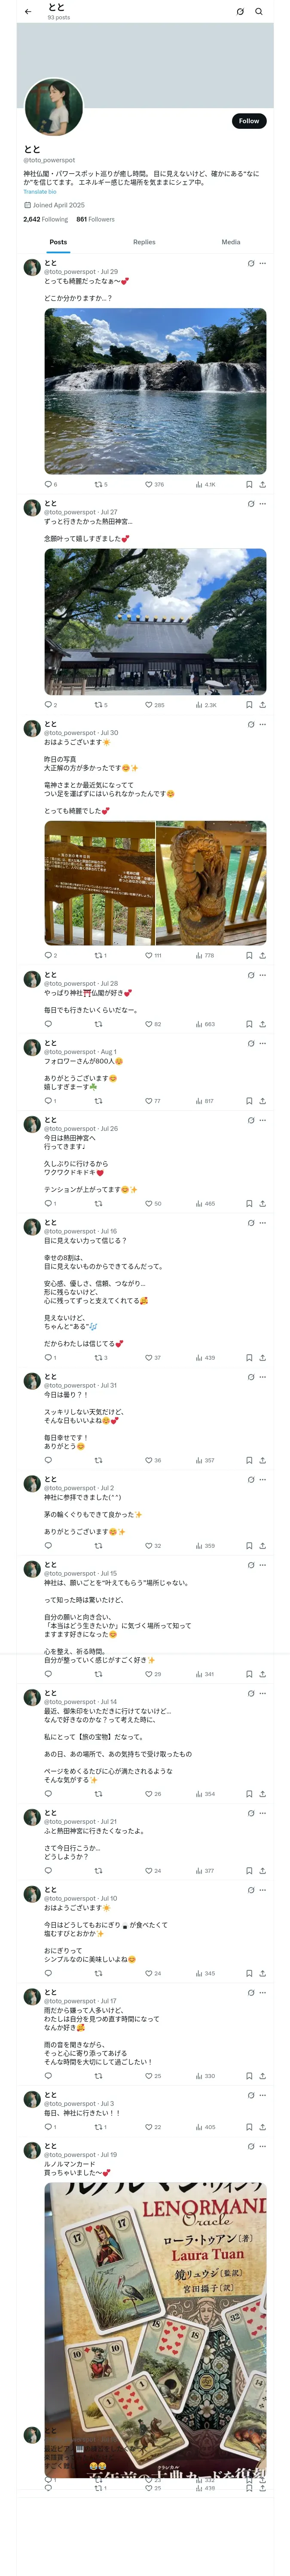Open search with the magnifier icon

pyautogui.click(x=259, y=12)
